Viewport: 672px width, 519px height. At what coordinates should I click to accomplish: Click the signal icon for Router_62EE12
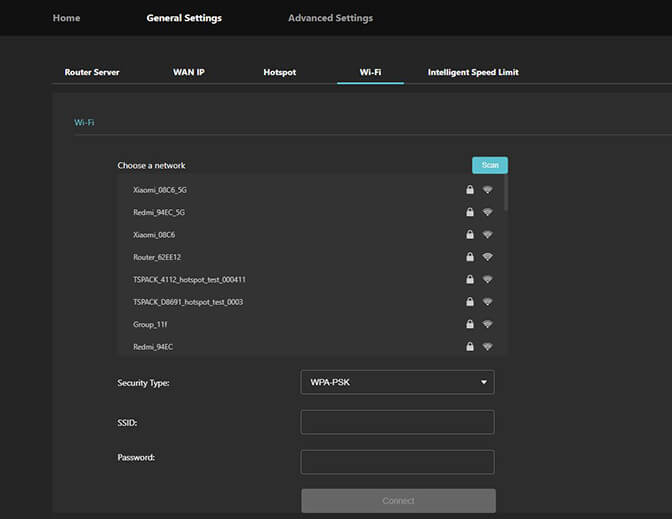487,257
